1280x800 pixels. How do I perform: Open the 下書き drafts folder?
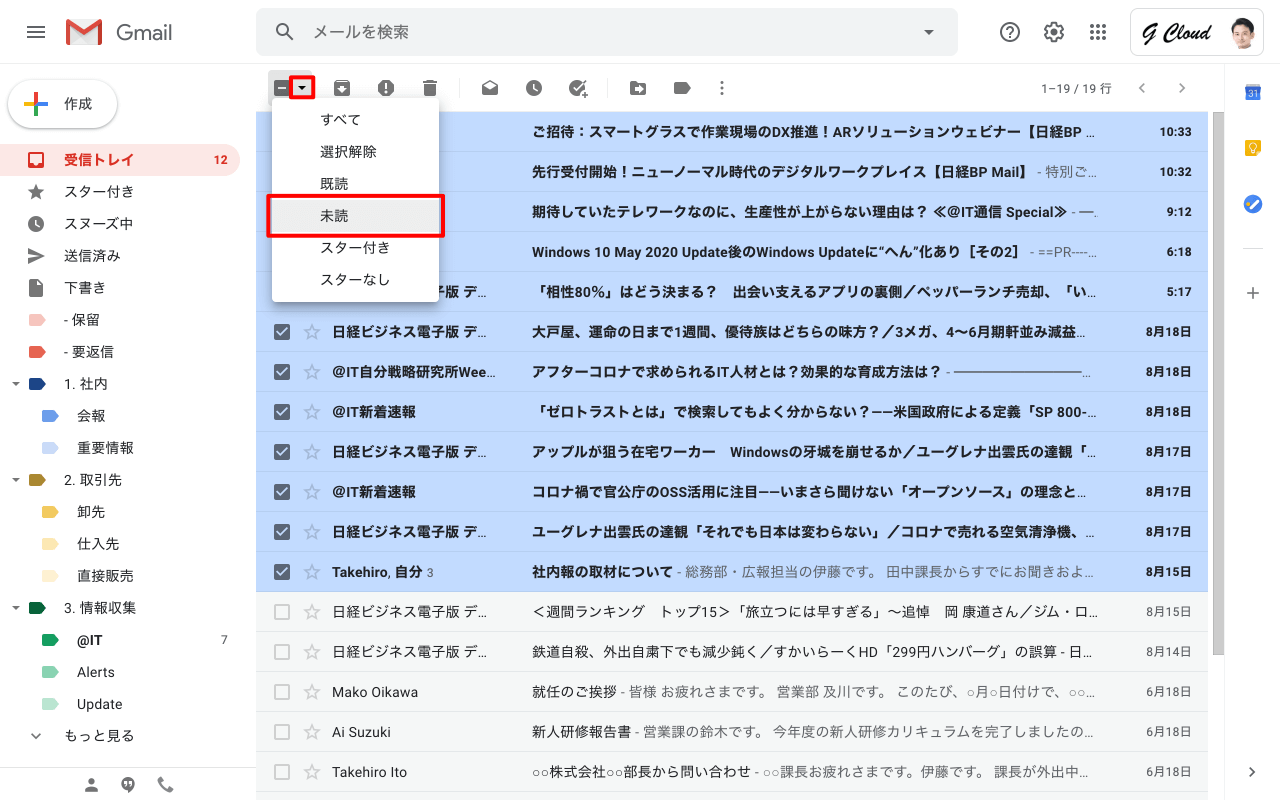(120, 288)
